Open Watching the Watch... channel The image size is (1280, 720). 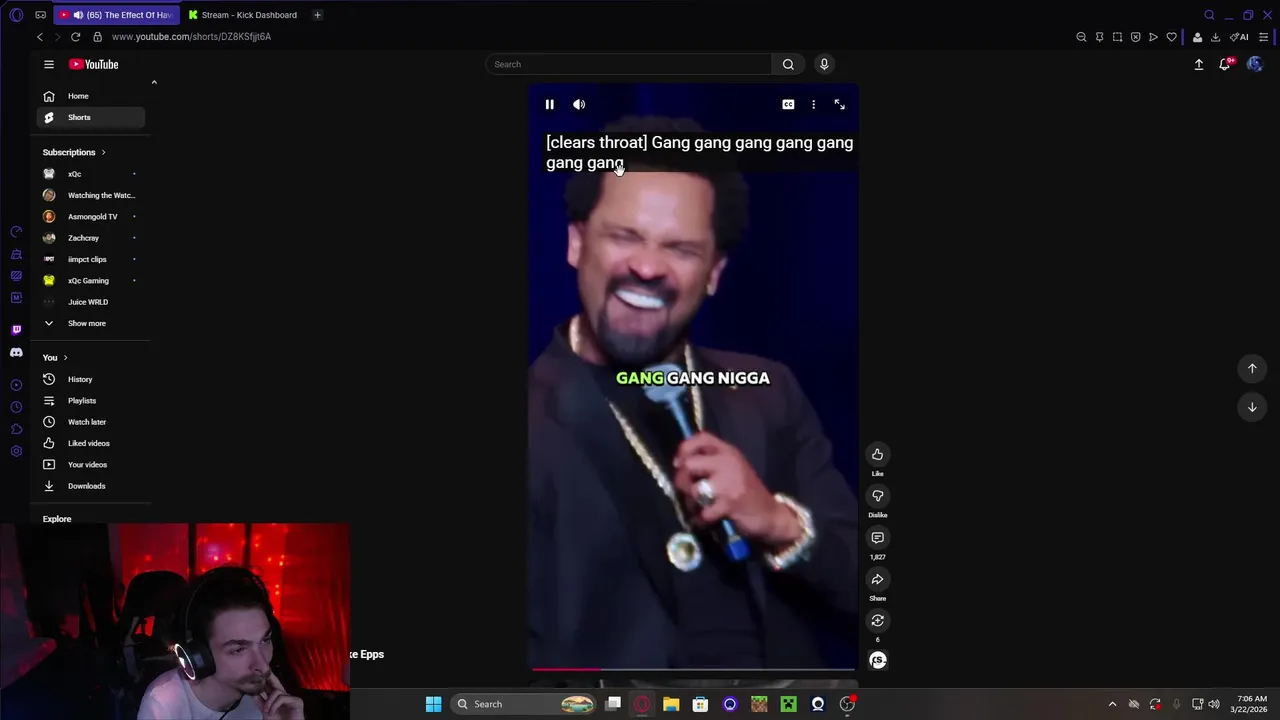[x=91, y=195]
